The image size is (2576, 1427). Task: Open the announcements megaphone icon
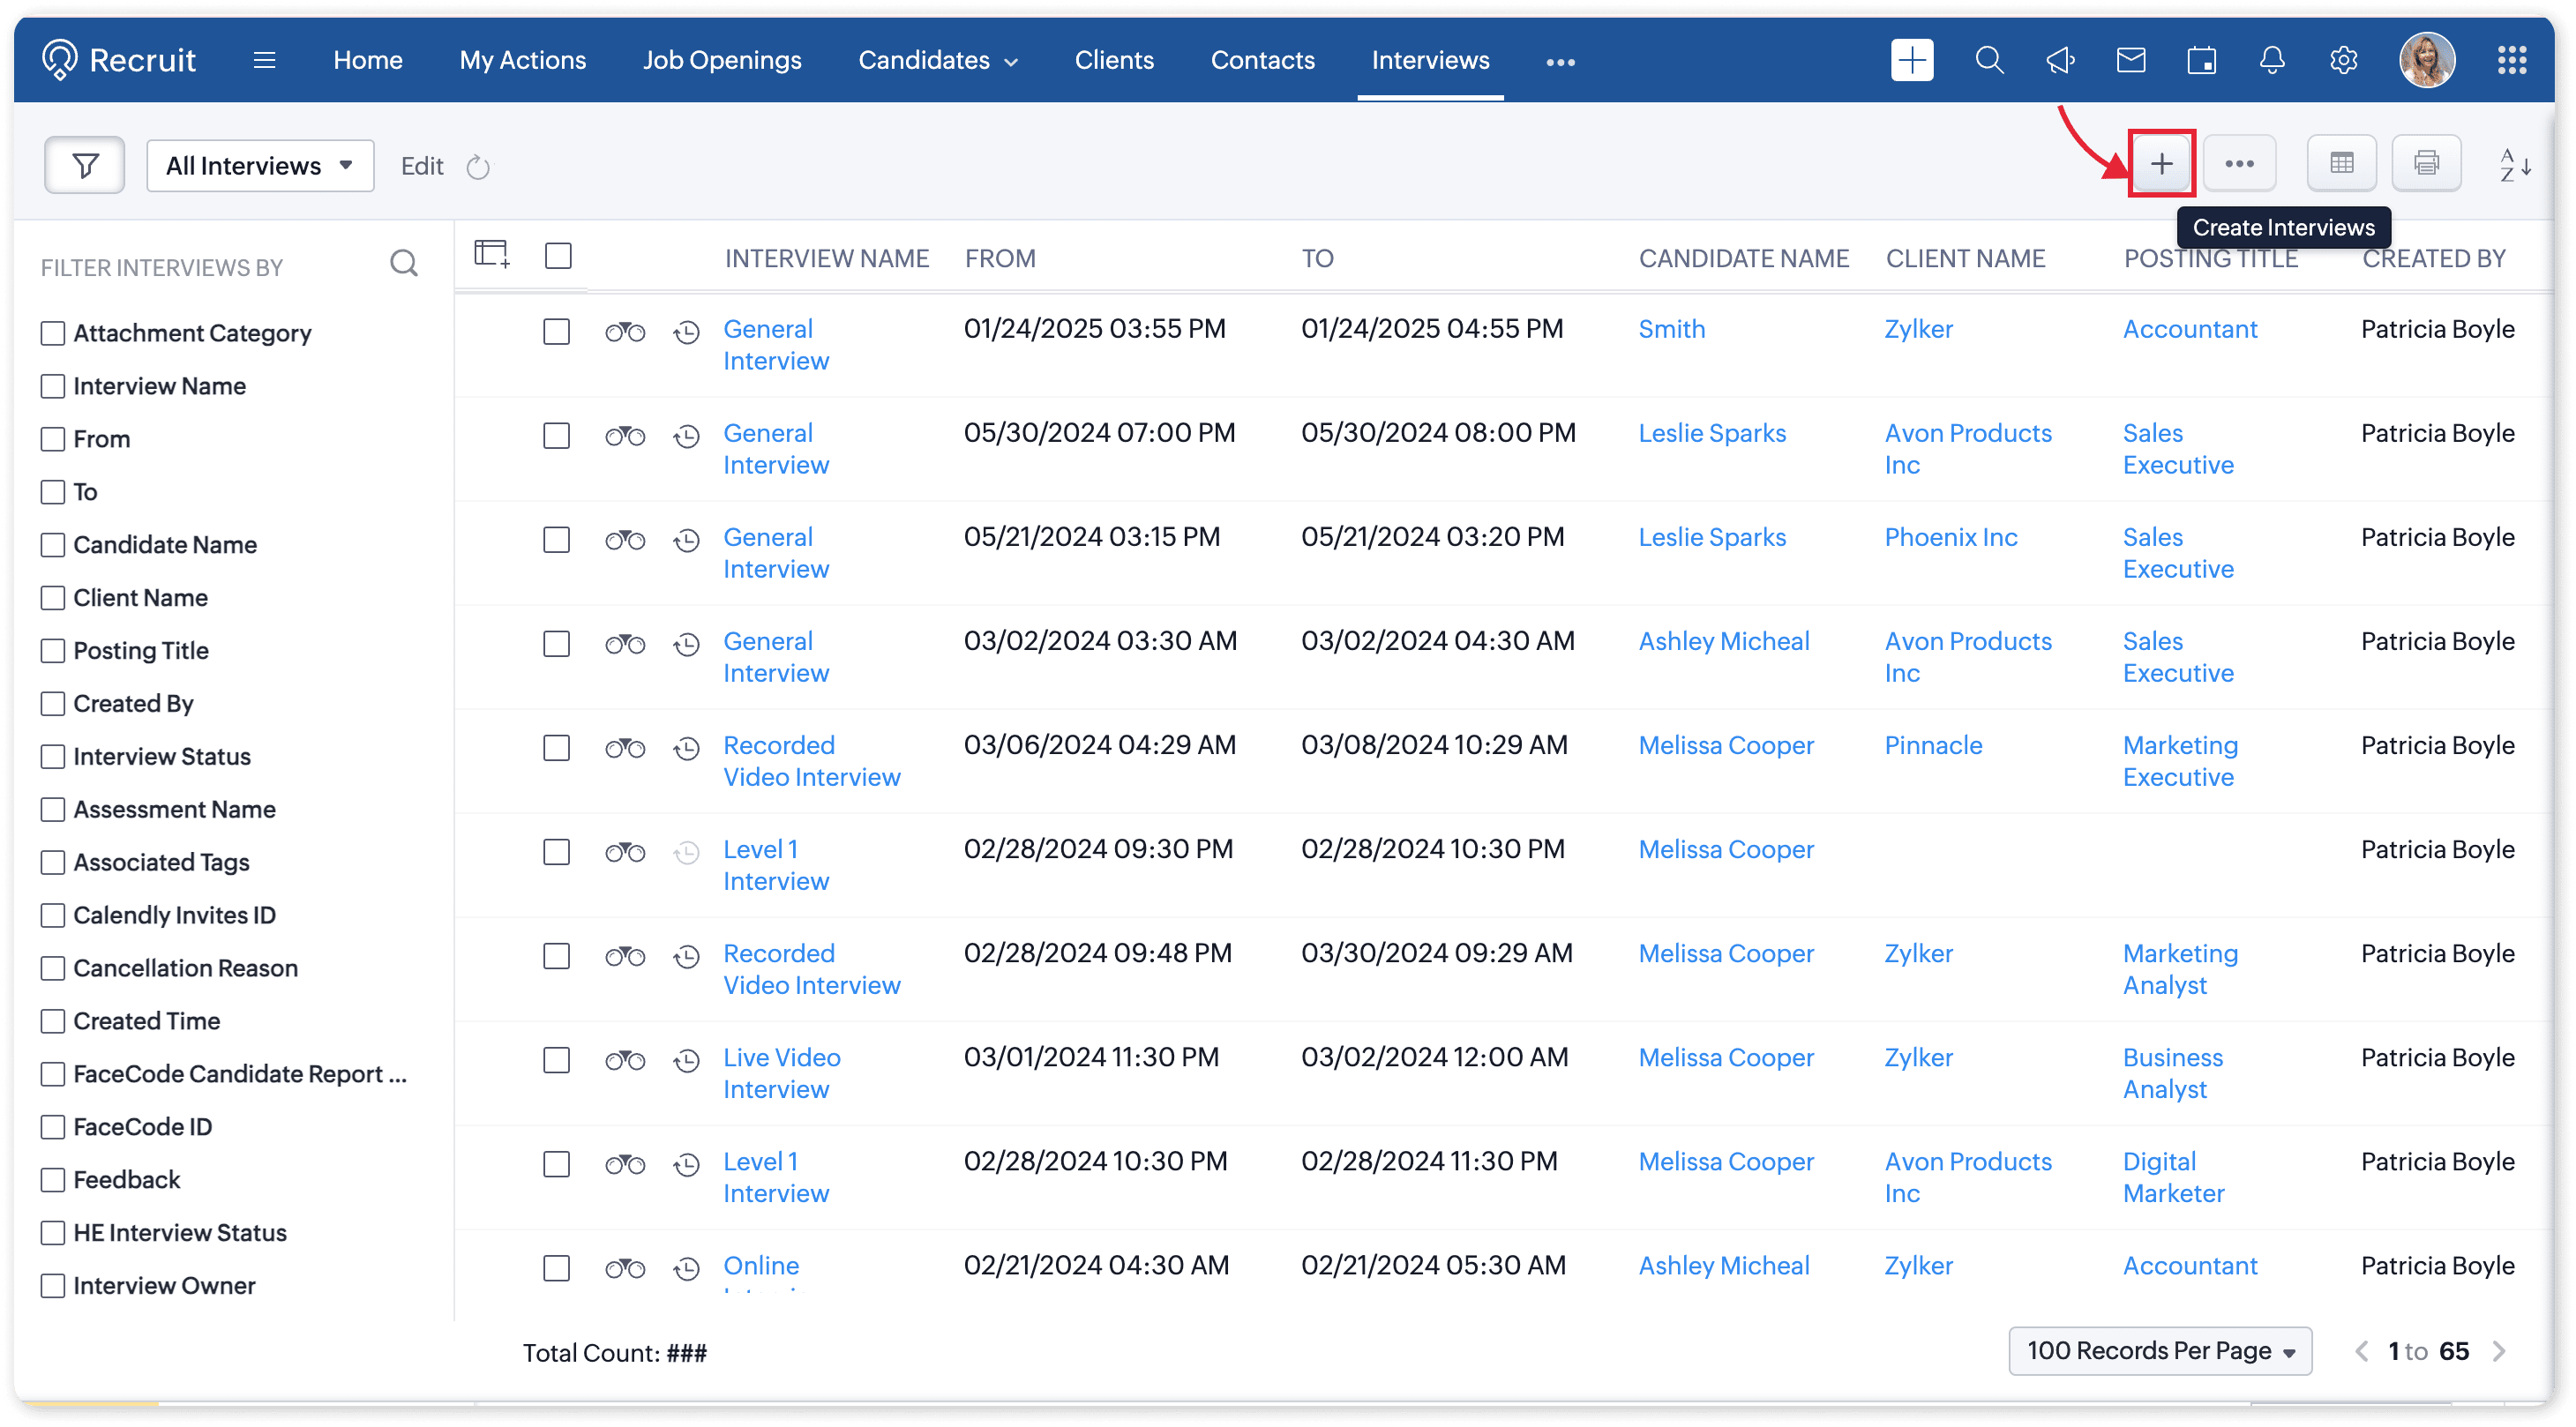(2060, 61)
